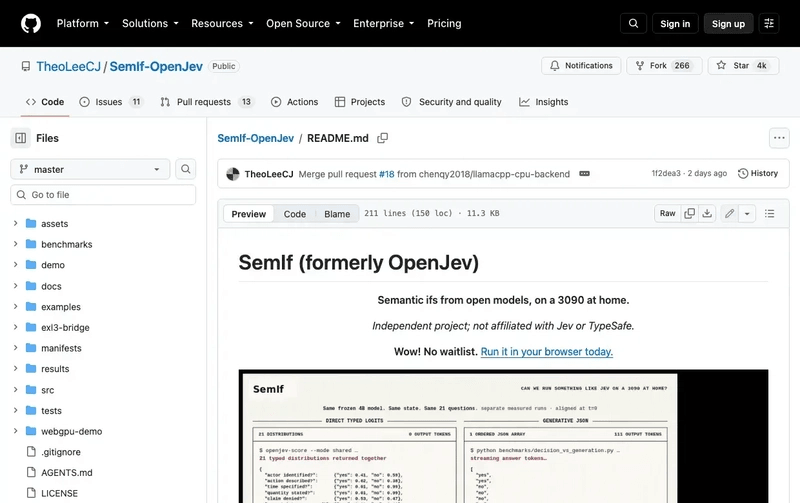Image resolution: width=800 pixels, height=503 pixels.
Task: Star the Semlf-OpenJev repository
Action: tap(743, 66)
